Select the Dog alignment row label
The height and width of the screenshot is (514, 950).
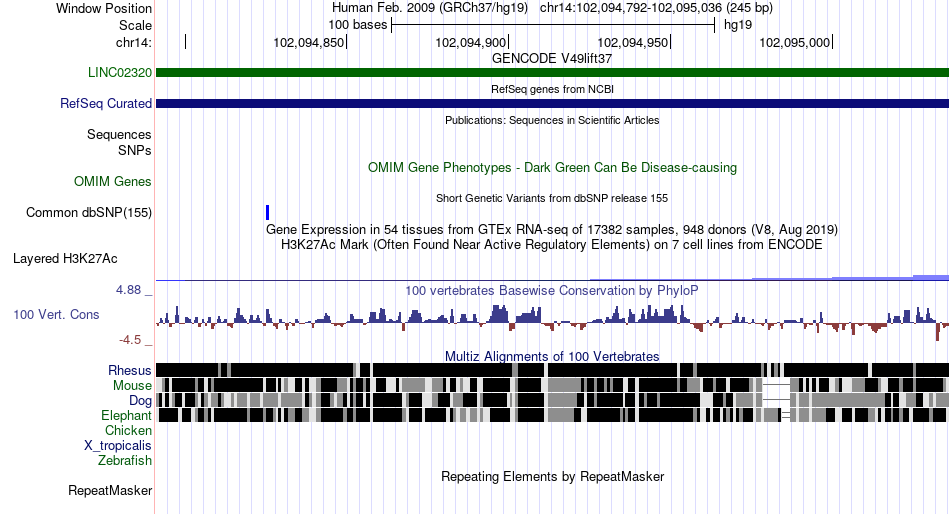coord(140,401)
